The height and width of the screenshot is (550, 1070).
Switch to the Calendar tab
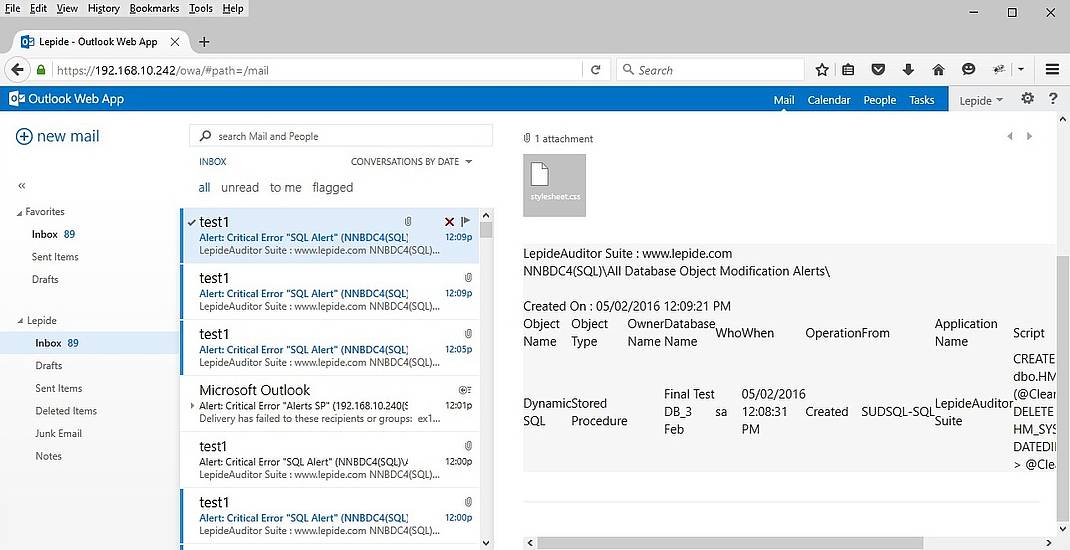[x=828, y=100]
